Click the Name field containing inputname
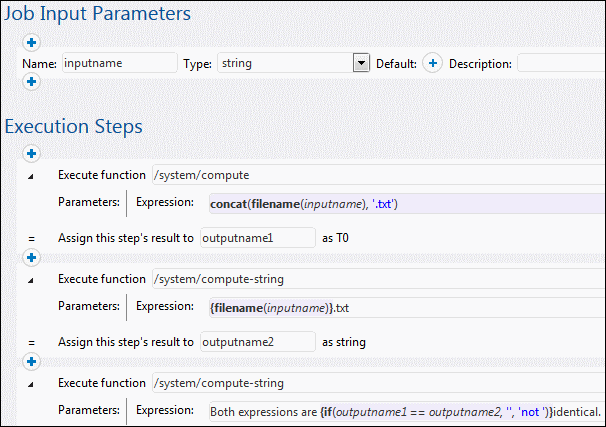This screenshot has width=606, height=427. click(119, 63)
